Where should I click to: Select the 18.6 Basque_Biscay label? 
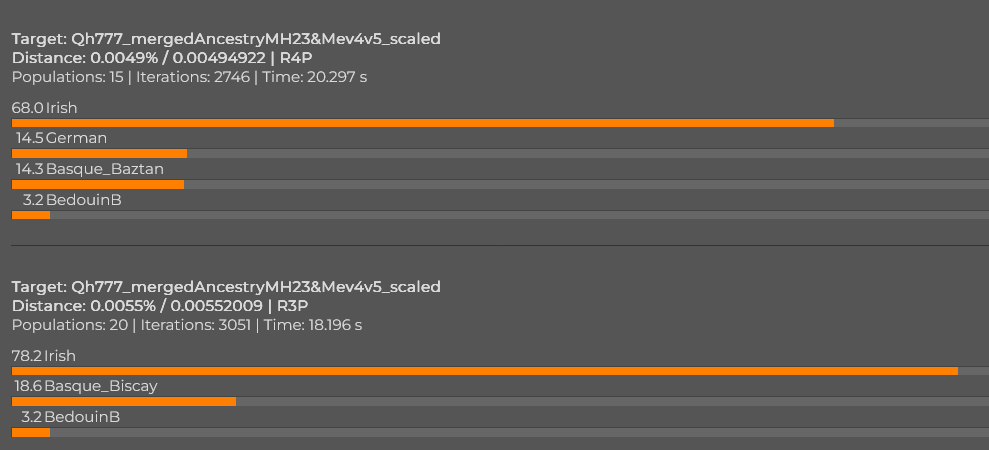[86, 386]
